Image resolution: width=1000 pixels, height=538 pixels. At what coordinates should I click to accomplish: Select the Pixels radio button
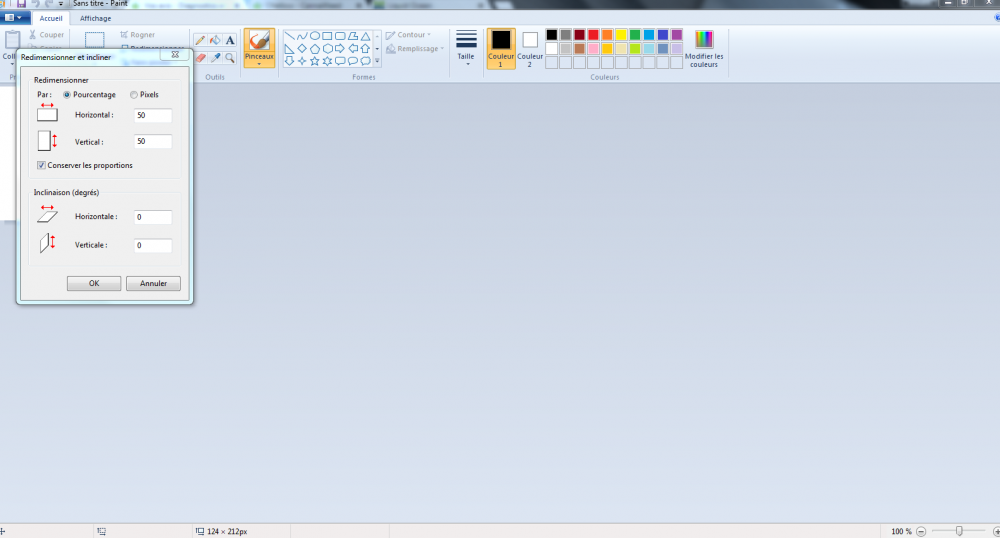(134, 95)
